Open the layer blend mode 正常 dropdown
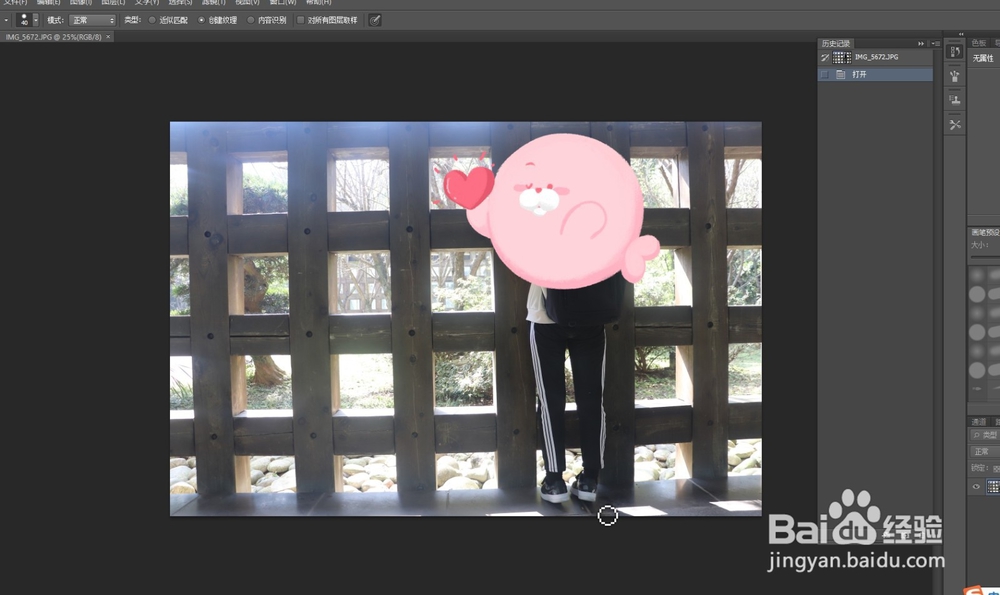Viewport: 1000px width, 595px height. (x=985, y=452)
